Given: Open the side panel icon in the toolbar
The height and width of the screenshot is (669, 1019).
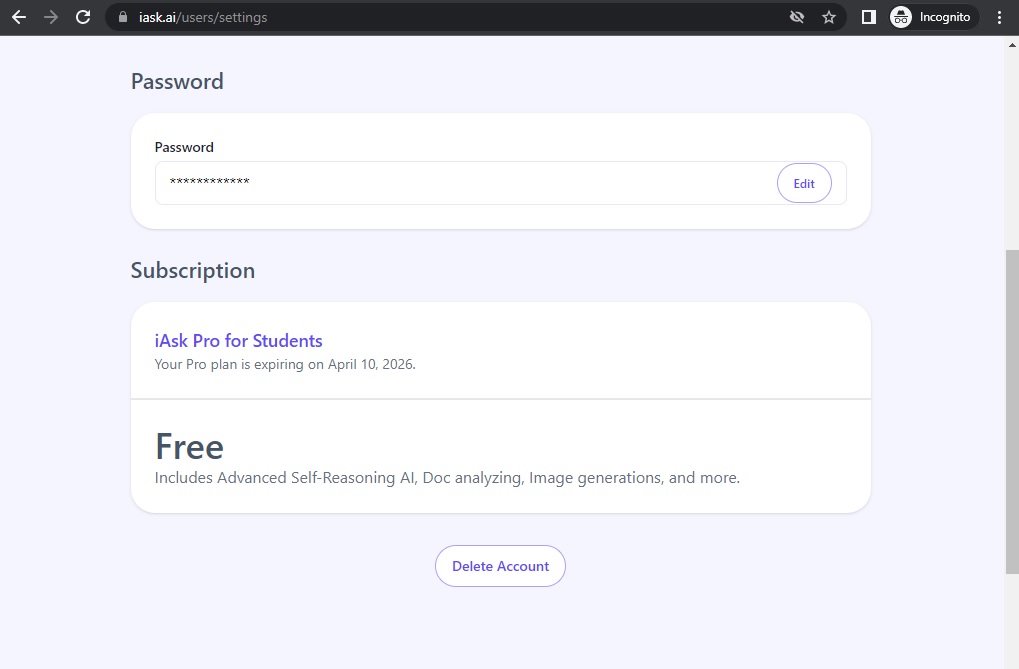Looking at the screenshot, I should click(869, 18).
